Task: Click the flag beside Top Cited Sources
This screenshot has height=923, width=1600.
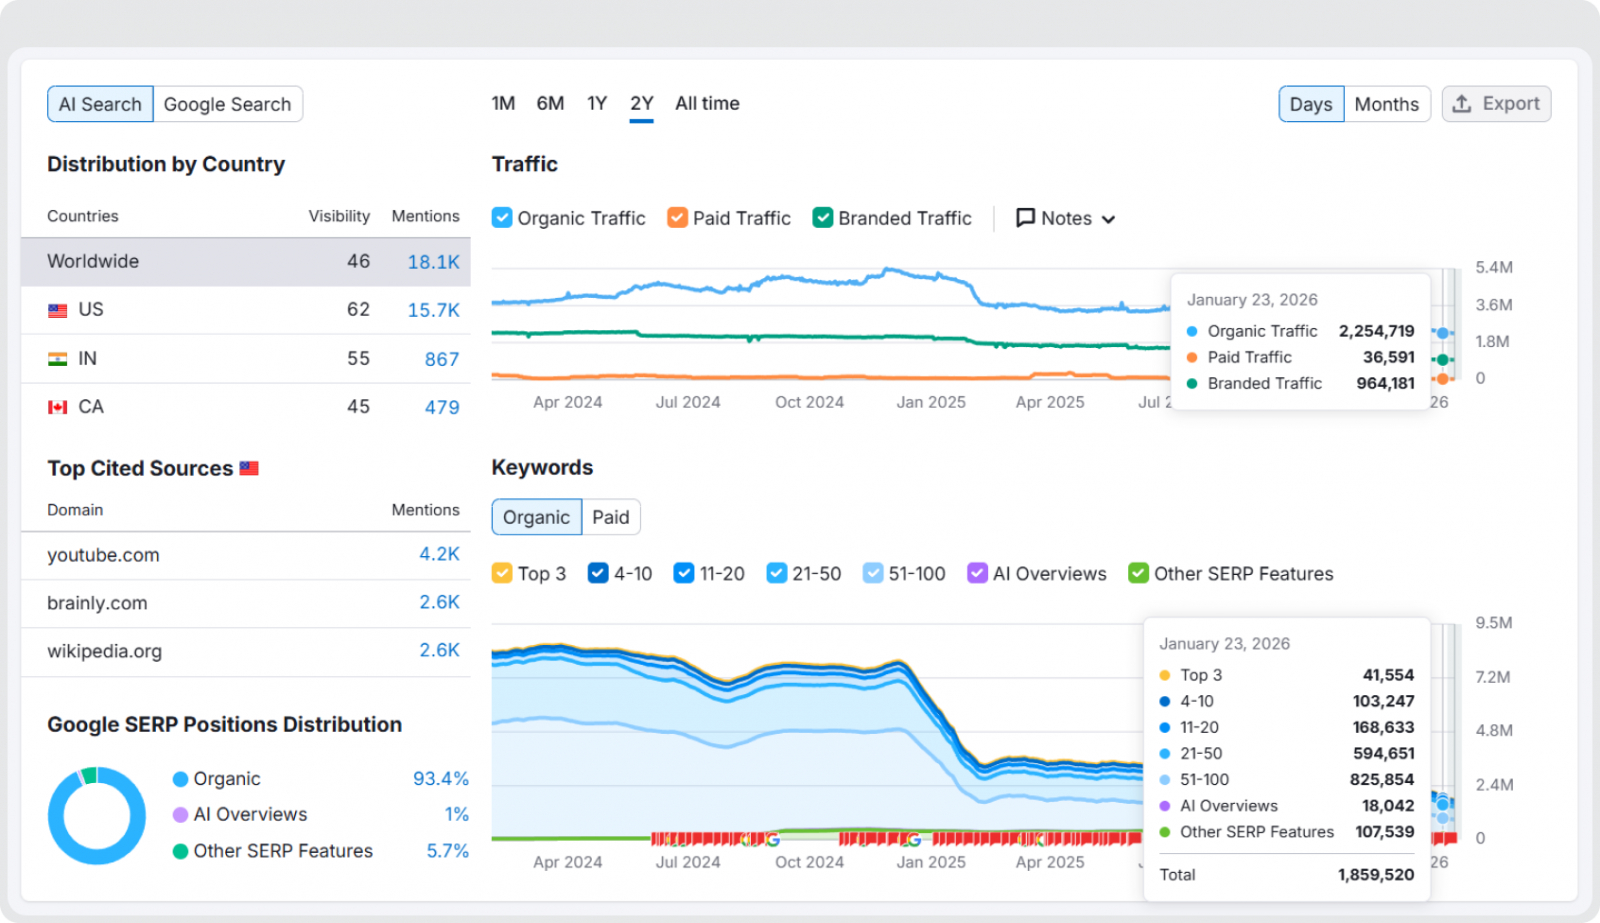Action: pos(249,468)
